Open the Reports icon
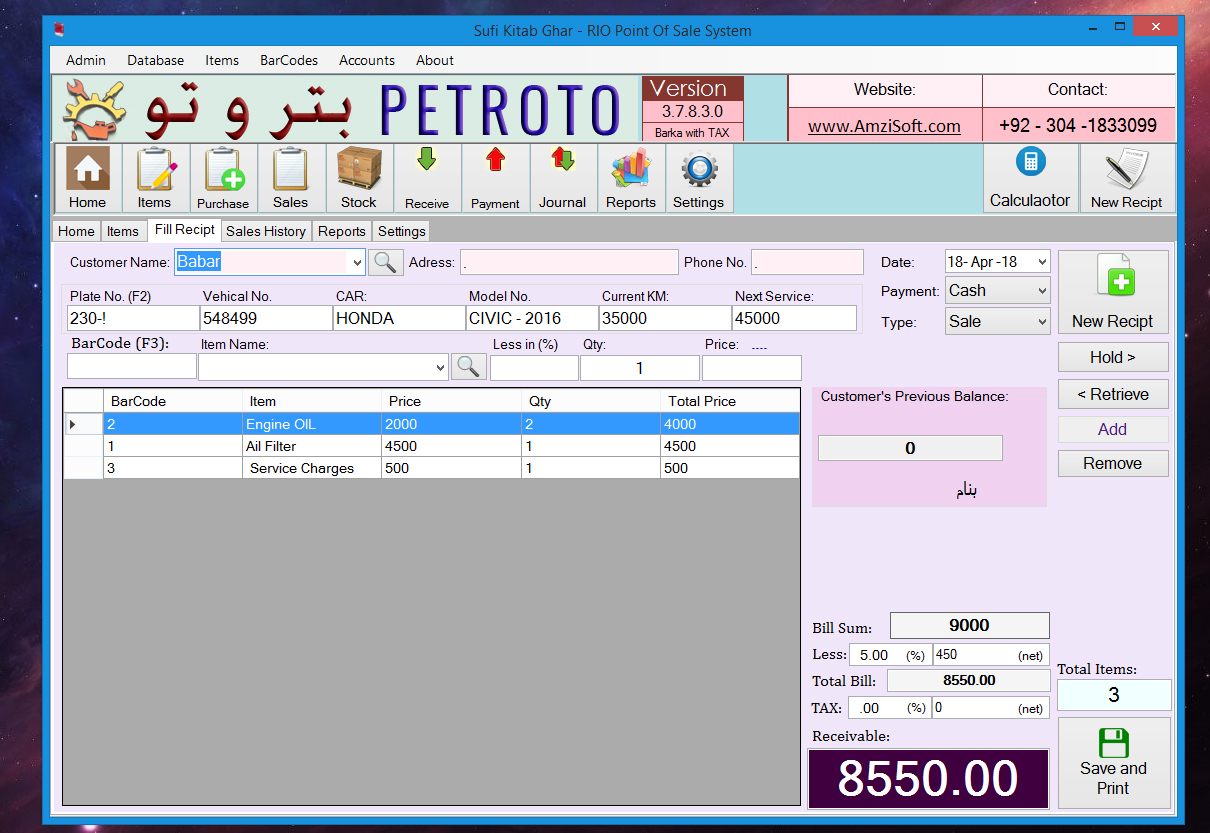 630,177
